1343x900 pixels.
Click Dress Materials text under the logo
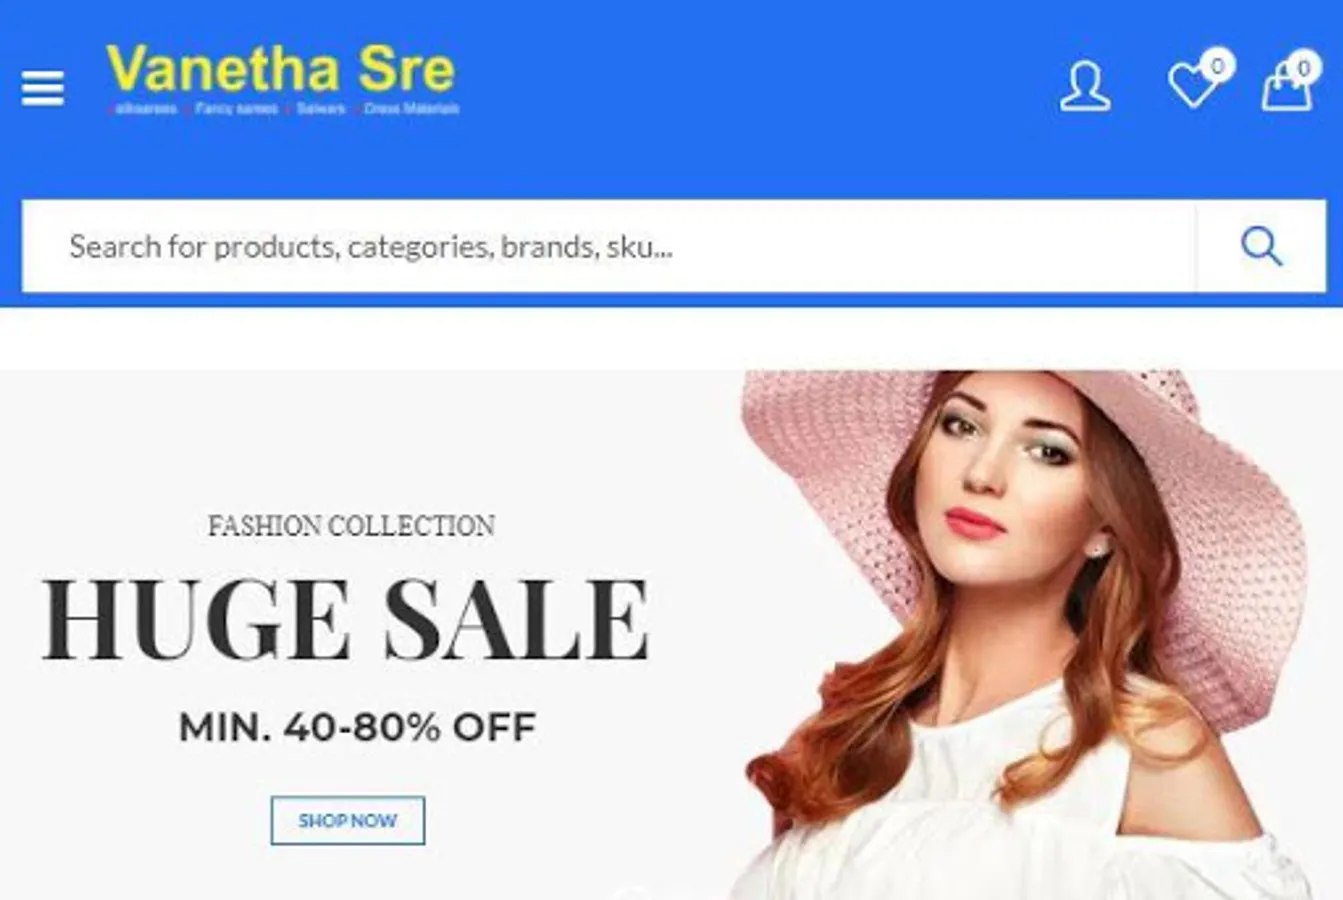411,108
